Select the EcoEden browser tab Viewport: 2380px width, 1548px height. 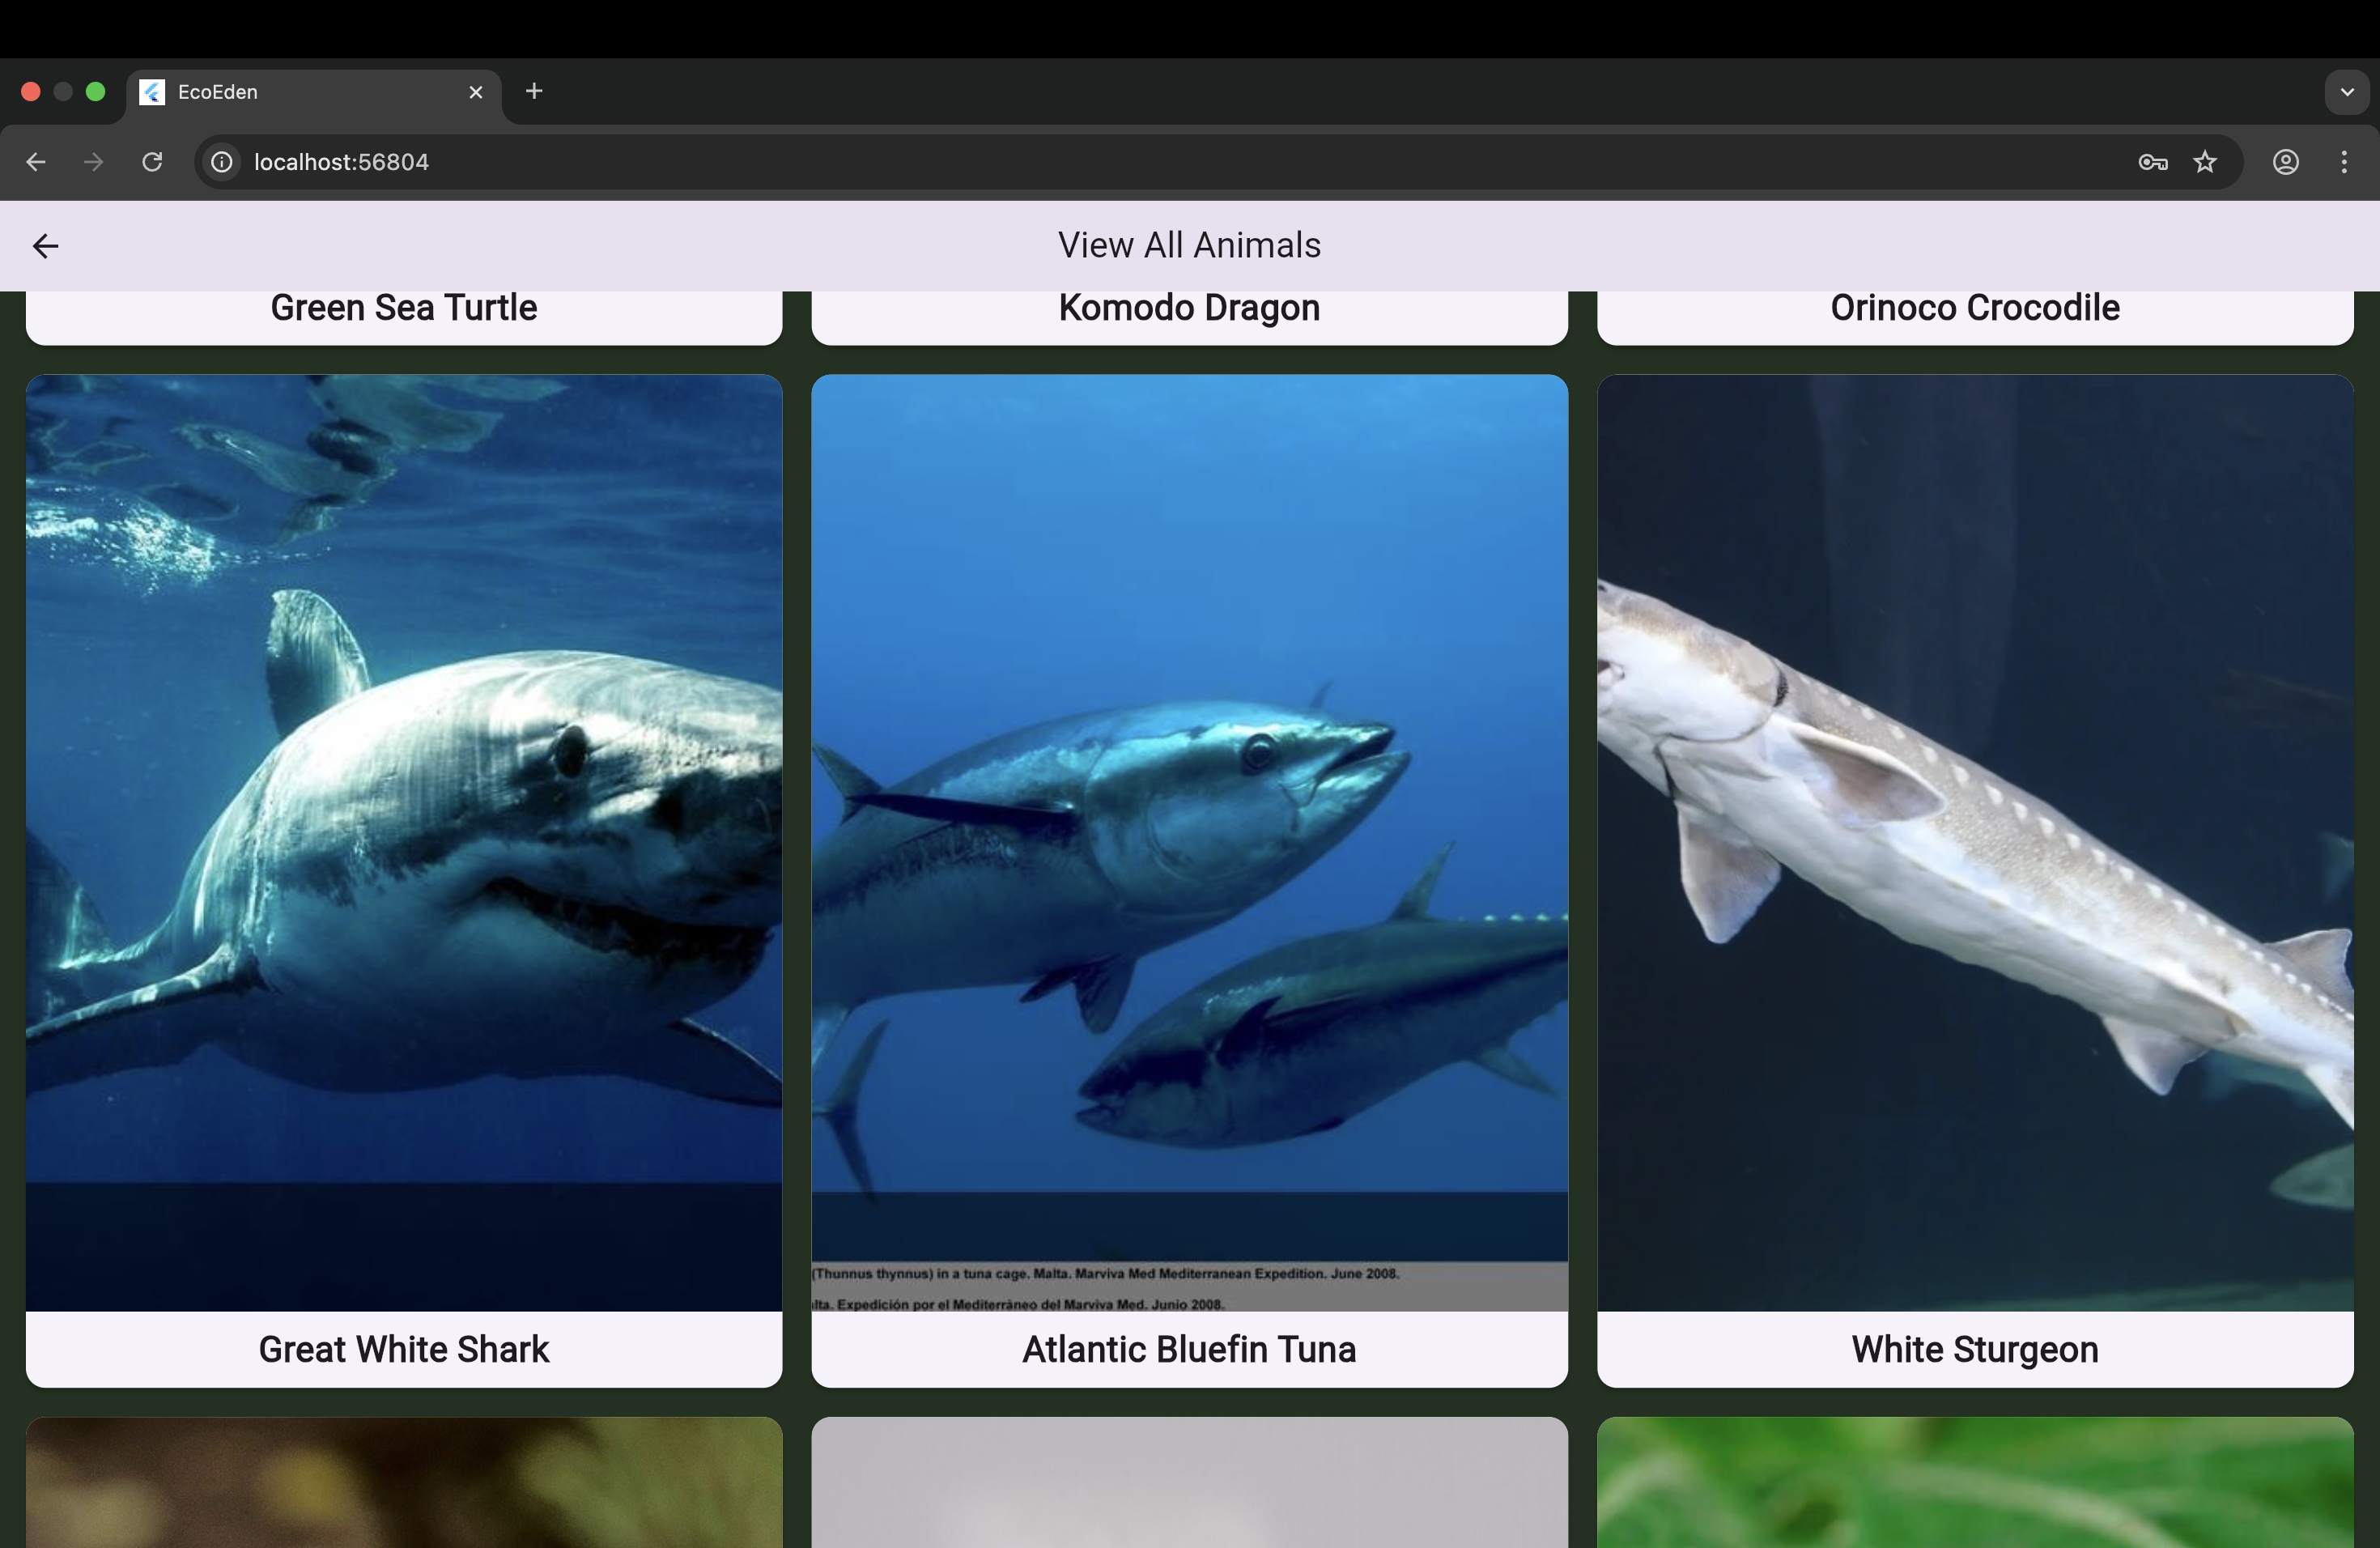(300, 92)
